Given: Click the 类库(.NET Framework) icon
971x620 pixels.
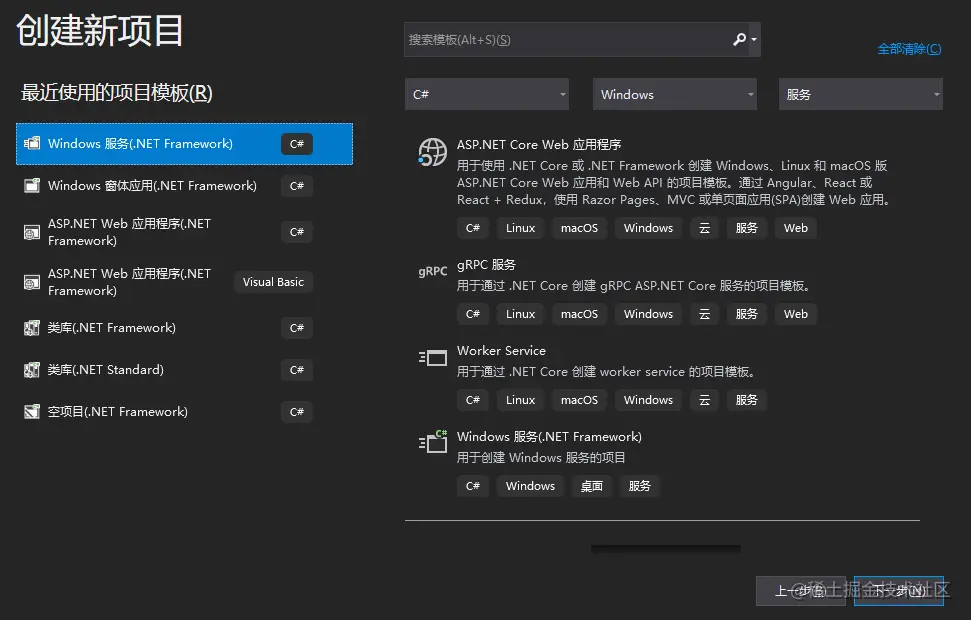Looking at the screenshot, I should coord(32,328).
